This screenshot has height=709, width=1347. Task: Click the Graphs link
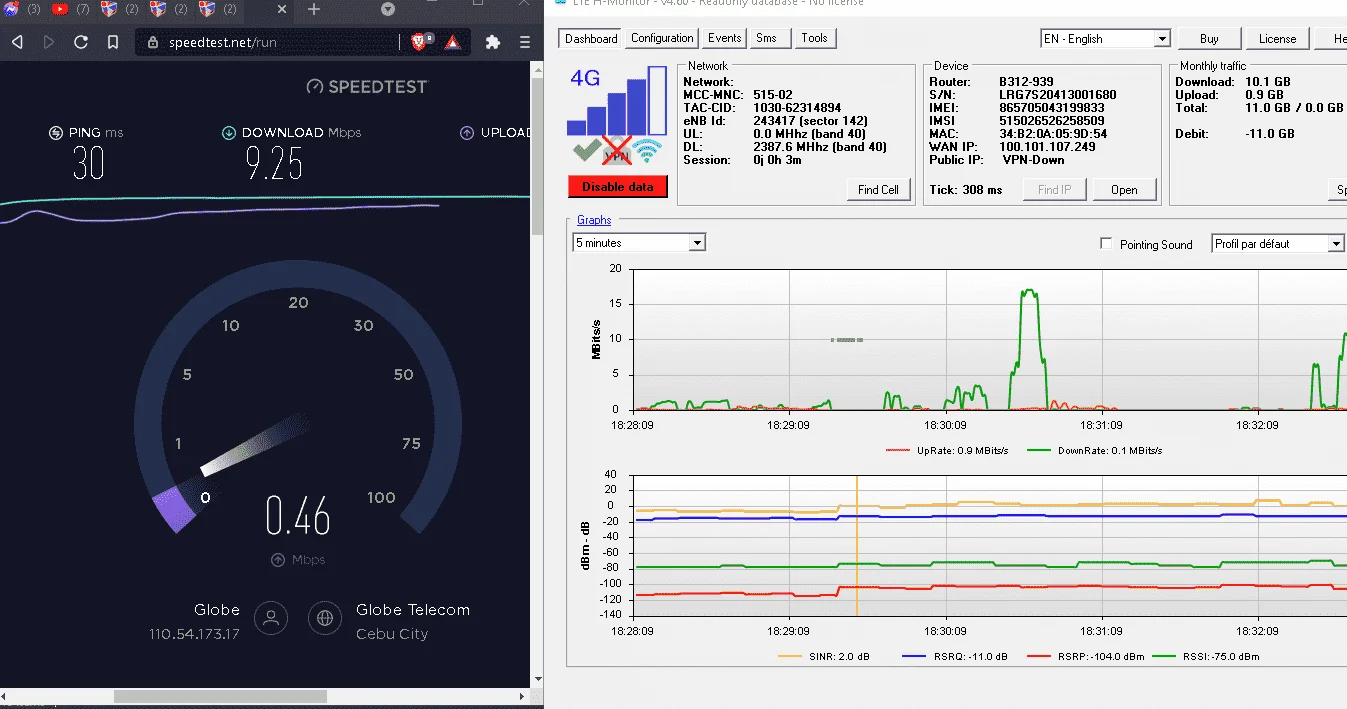594,220
